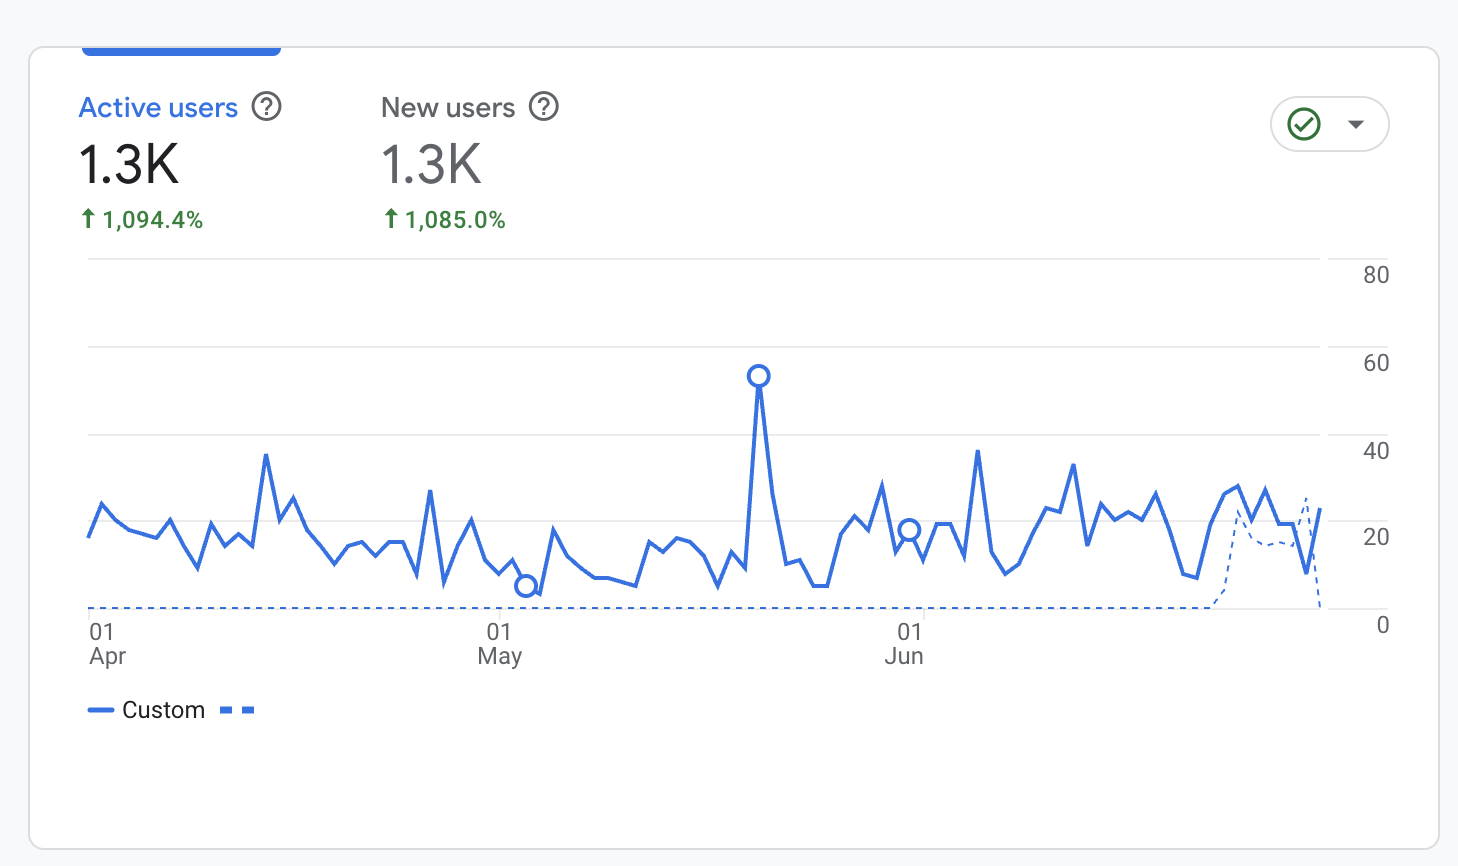This screenshot has height=866, width=1458.
Task: Open the Active users help tooltip
Action: (266, 107)
